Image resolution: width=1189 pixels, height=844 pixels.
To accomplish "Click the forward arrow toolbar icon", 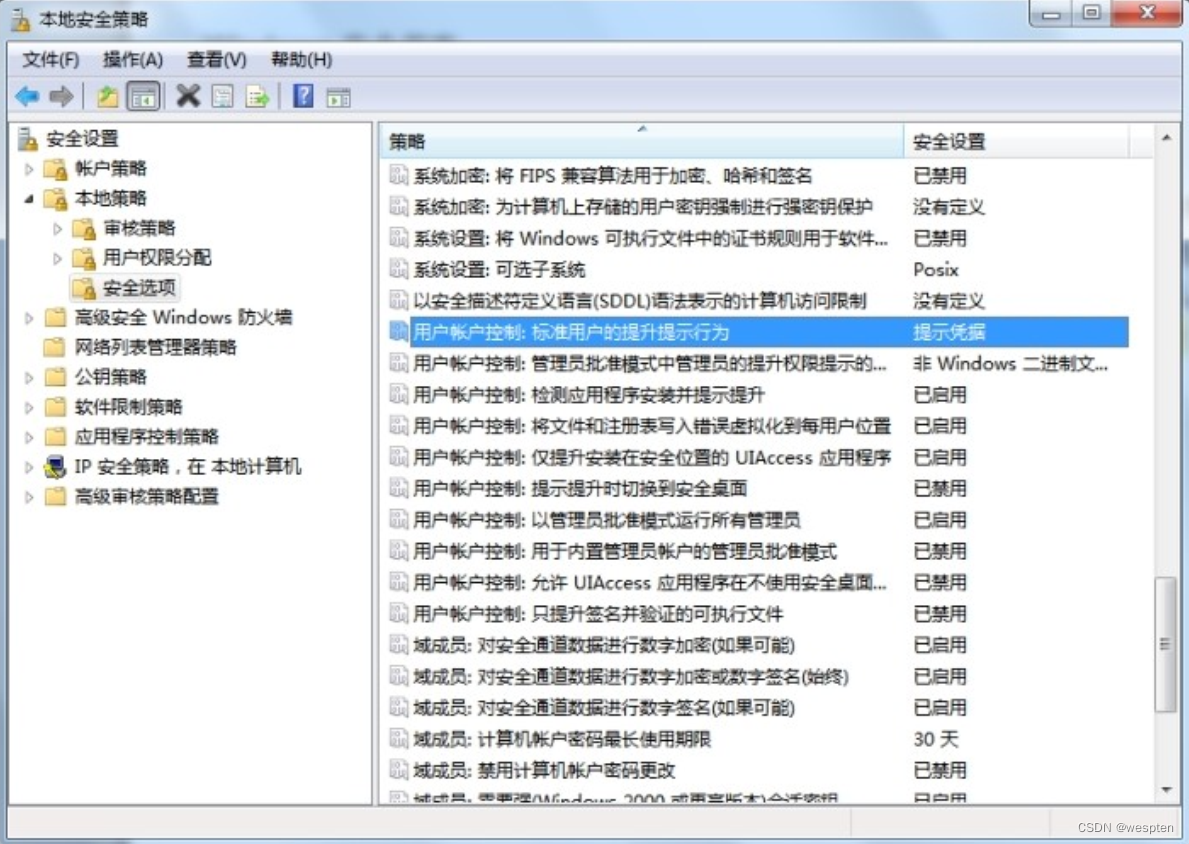I will pos(61,96).
